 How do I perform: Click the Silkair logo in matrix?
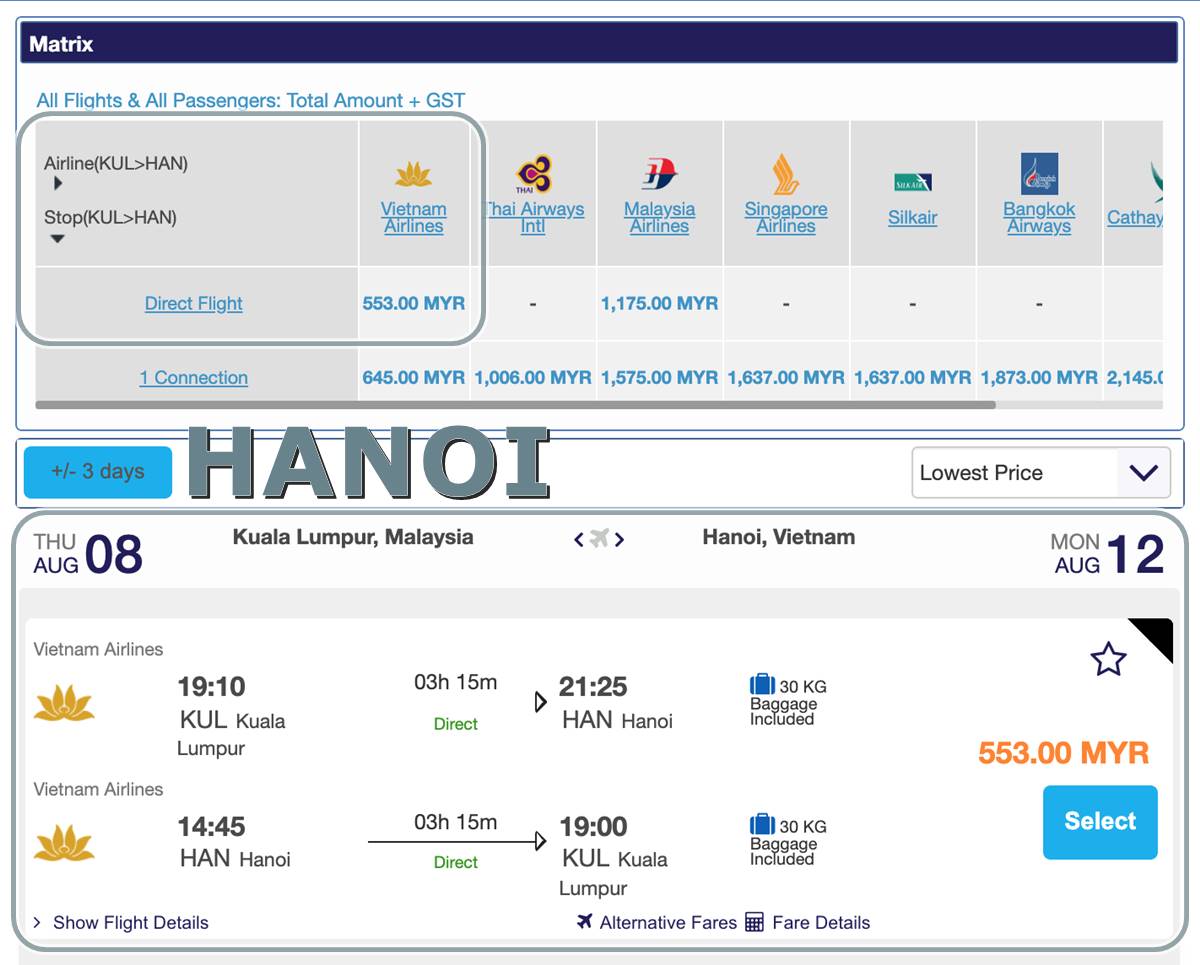912,182
